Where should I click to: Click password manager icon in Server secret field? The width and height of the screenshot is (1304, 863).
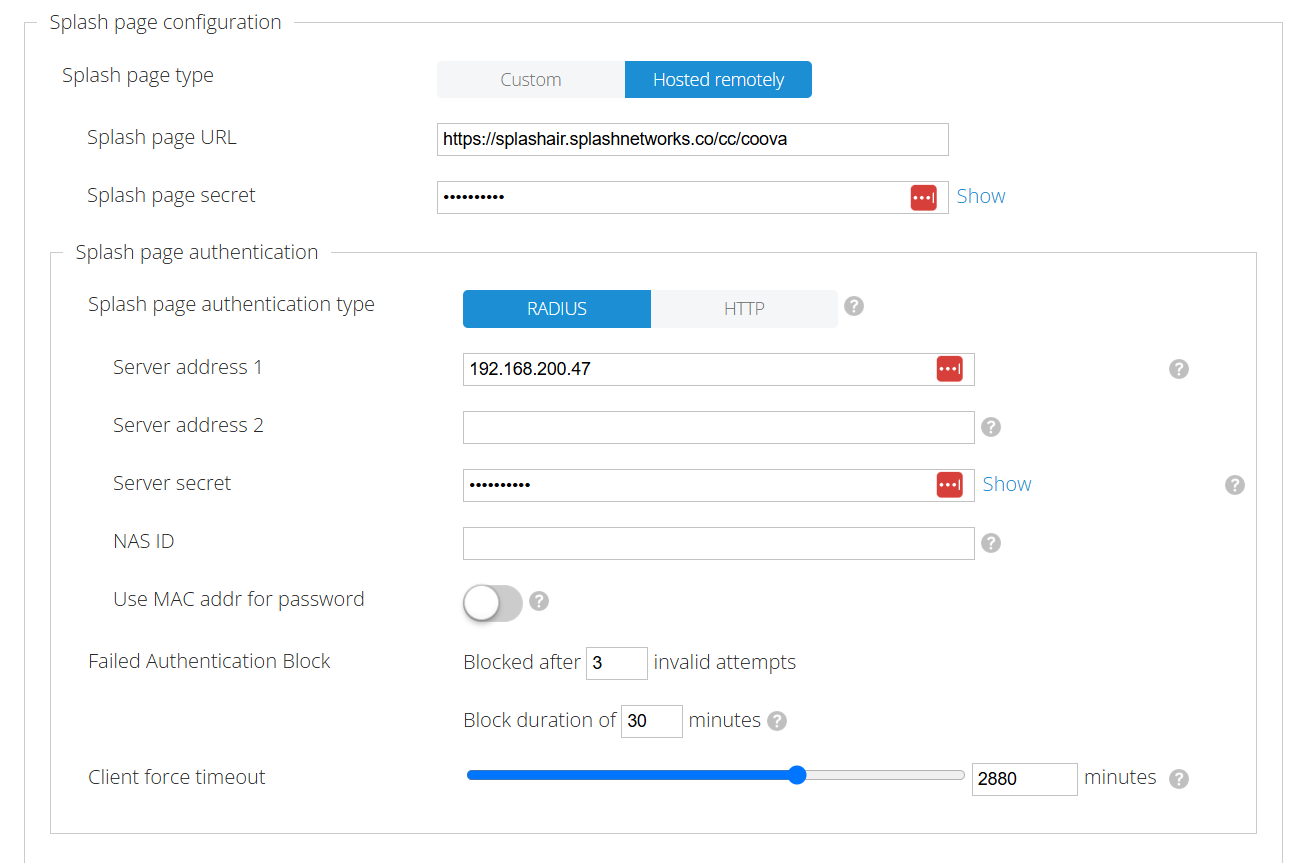point(949,485)
